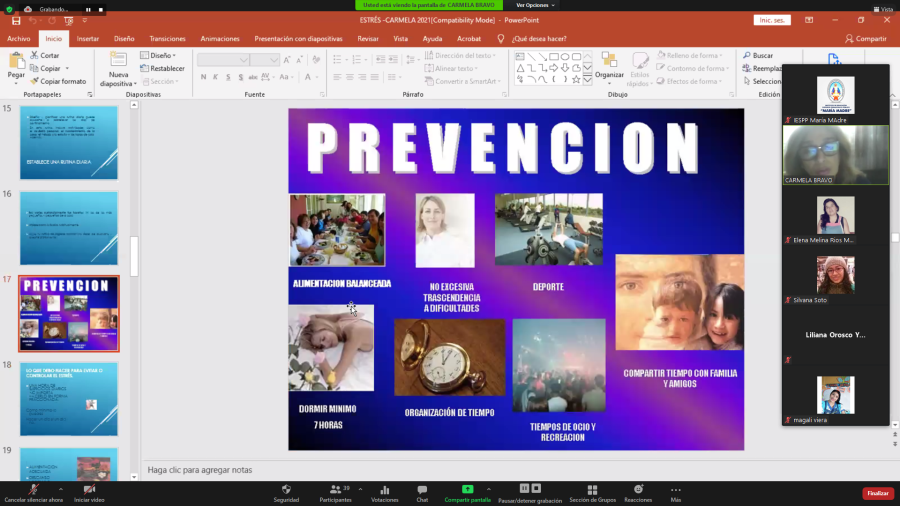This screenshot has height=506, width=900.
Task: Pause or stop the recording
Action: pyautogui.click(x=530, y=490)
